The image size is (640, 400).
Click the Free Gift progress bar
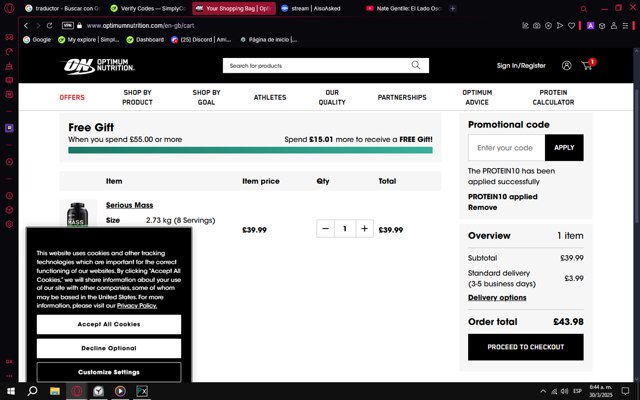pyautogui.click(x=250, y=150)
